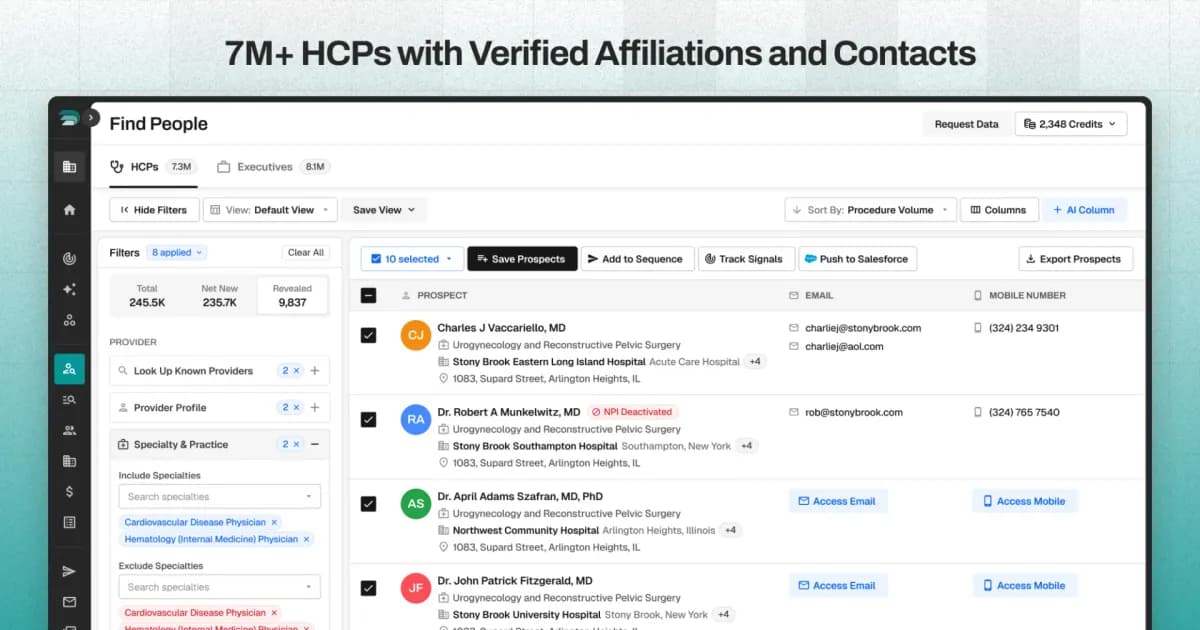Click the Export Prospects button

(x=1076, y=259)
